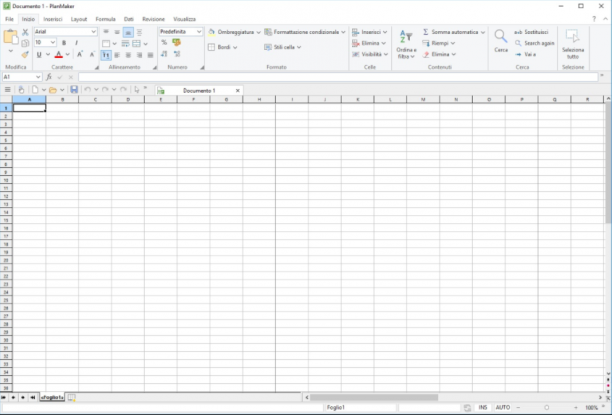Viewport: 612px width, 415px height.
Task: Click the Ordina e filtra icon
Action: pos(406,45)
